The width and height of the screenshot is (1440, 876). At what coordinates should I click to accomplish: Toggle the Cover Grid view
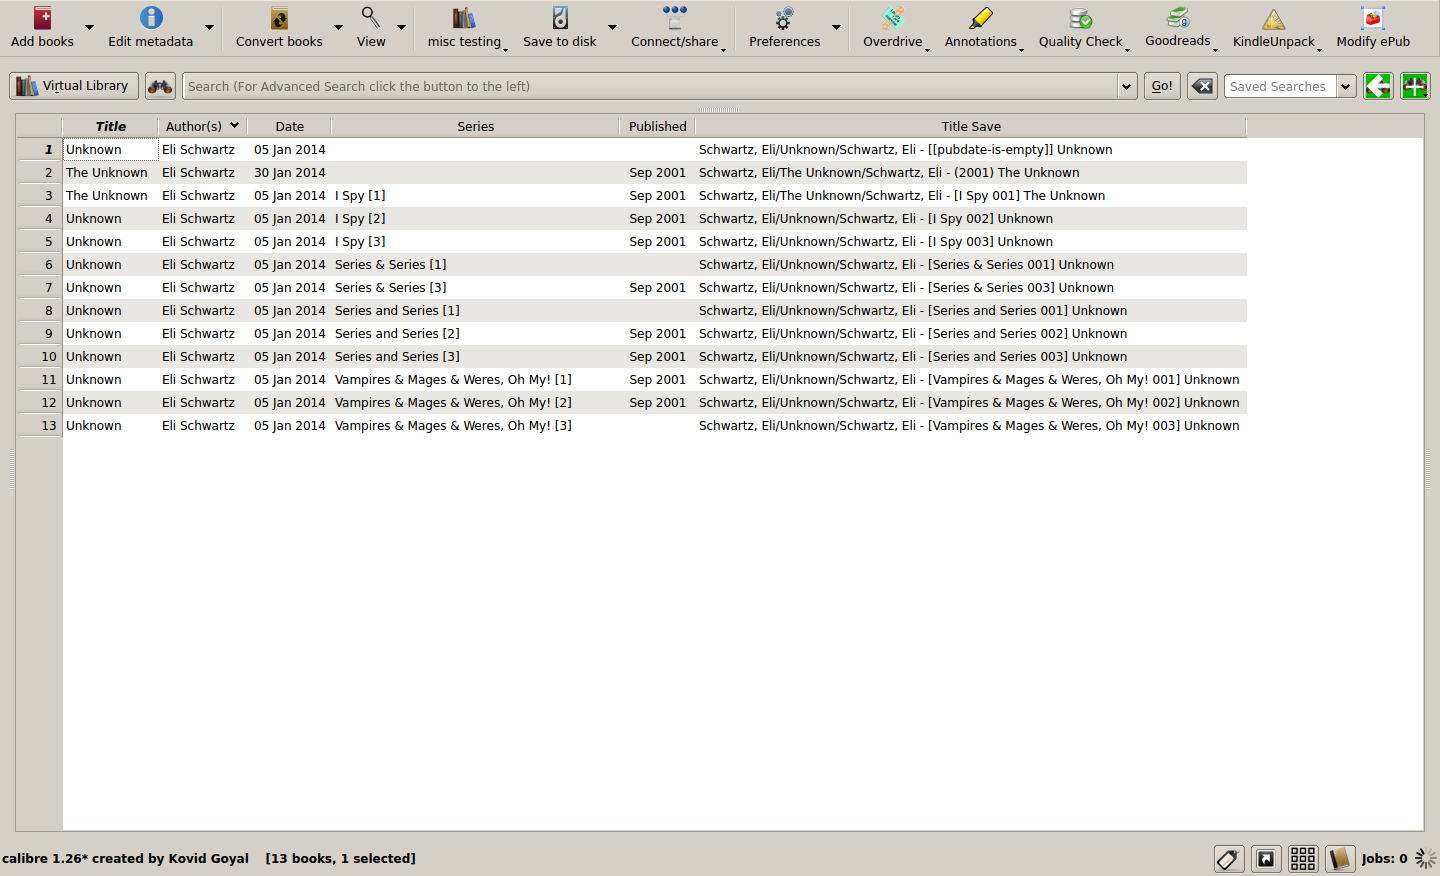pyautogui.click(x=1303, y=858)
